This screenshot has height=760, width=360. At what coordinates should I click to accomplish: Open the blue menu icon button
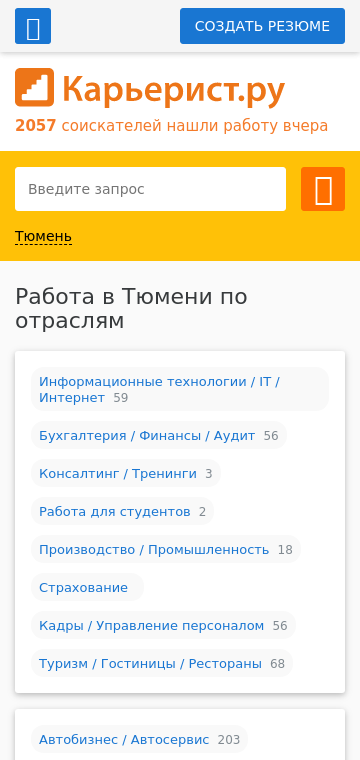(33, 26)
